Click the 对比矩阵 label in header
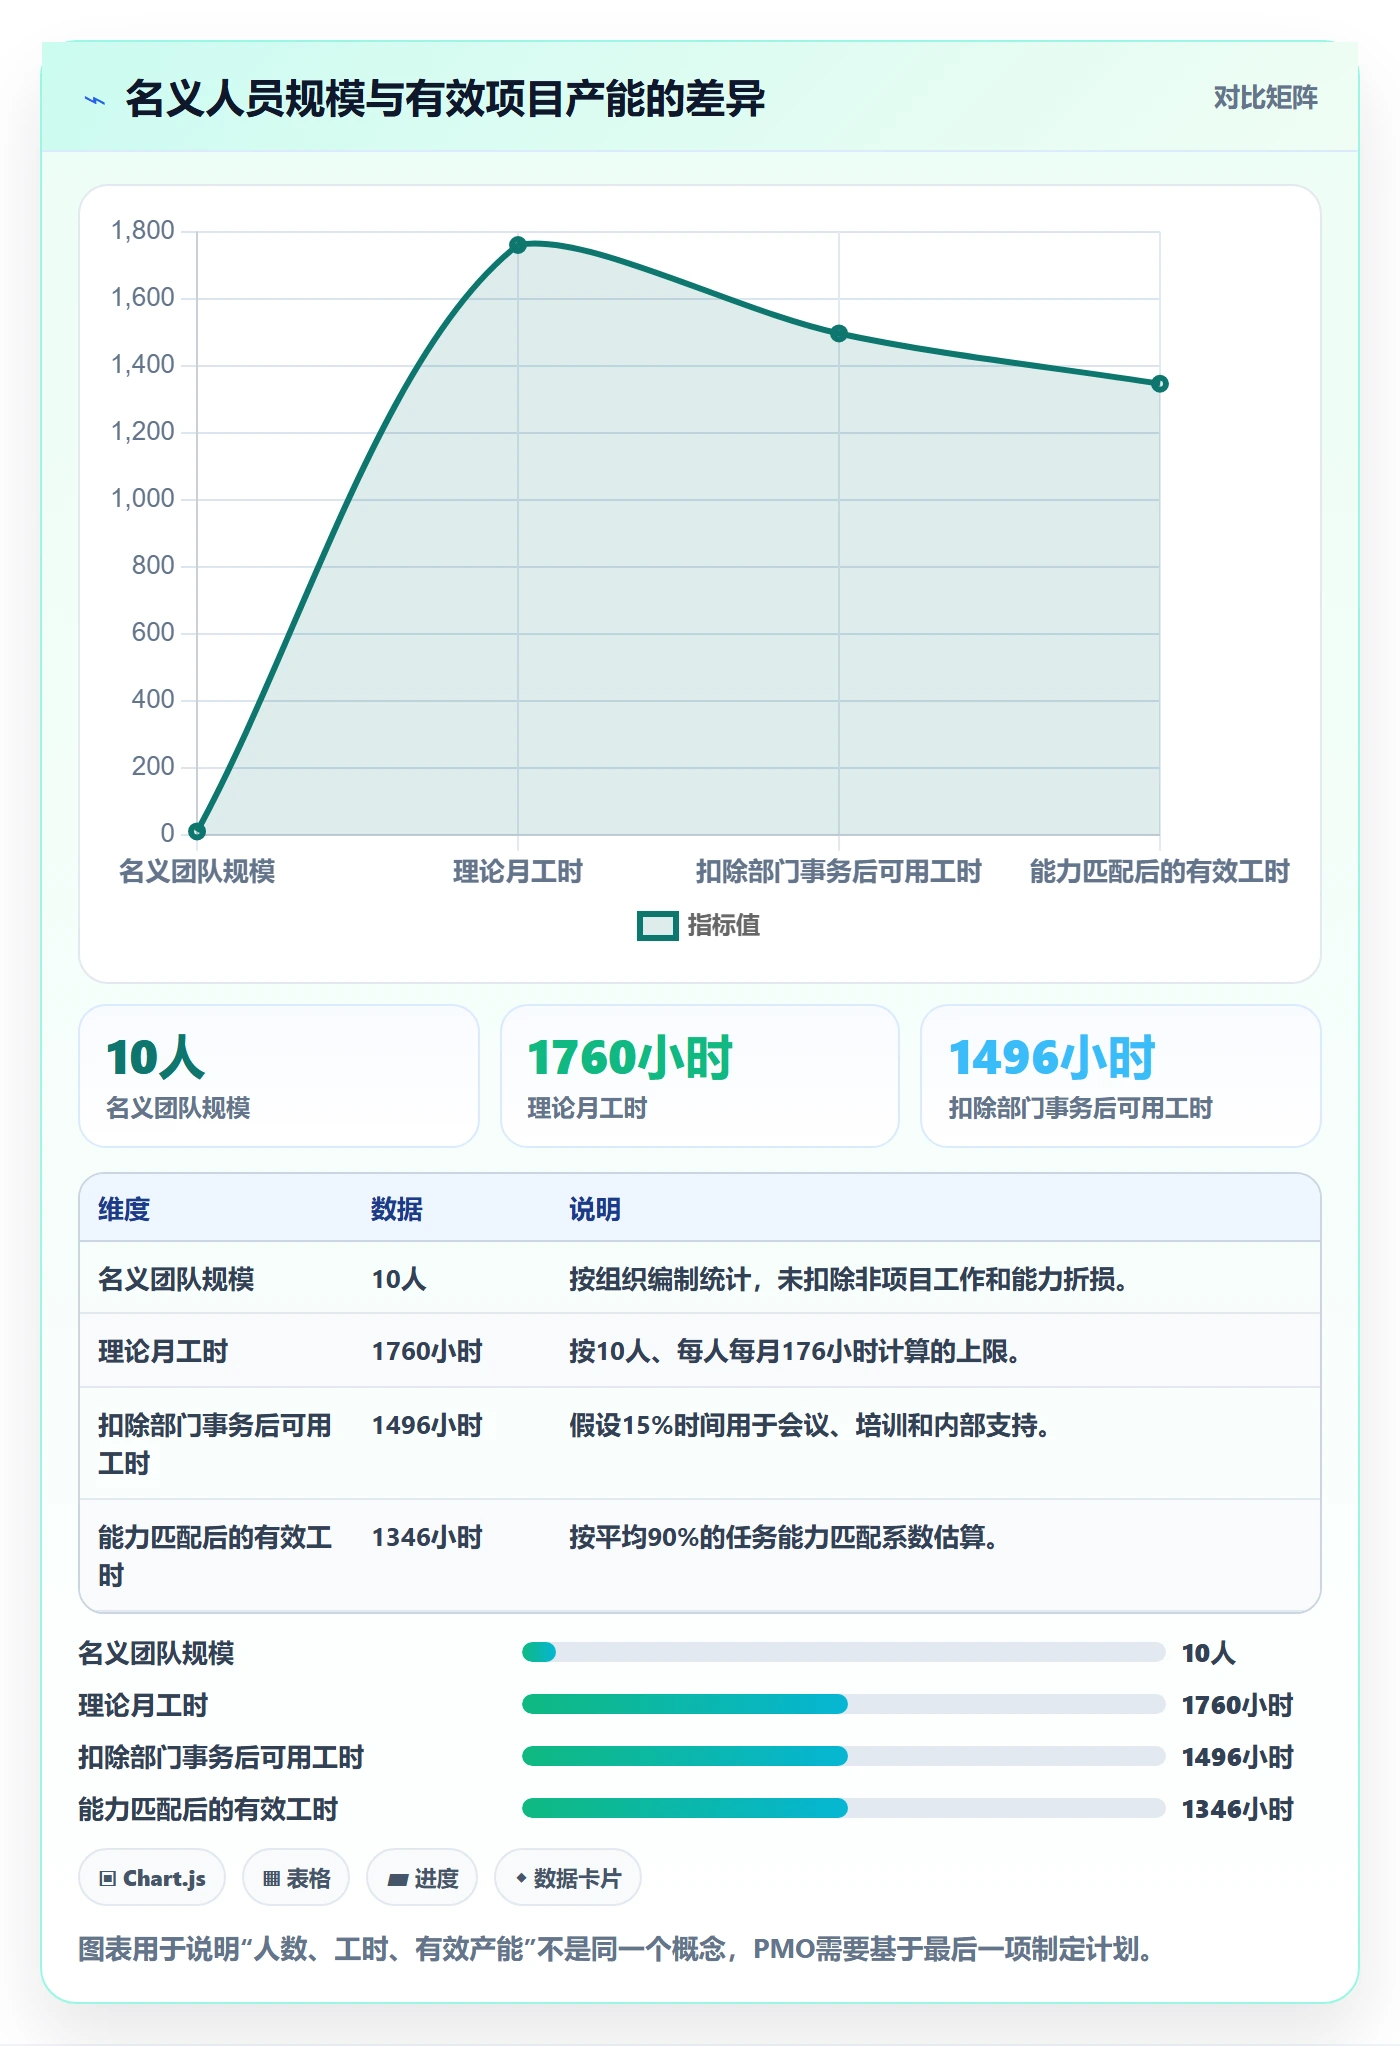 click(x=1265, y=97)
